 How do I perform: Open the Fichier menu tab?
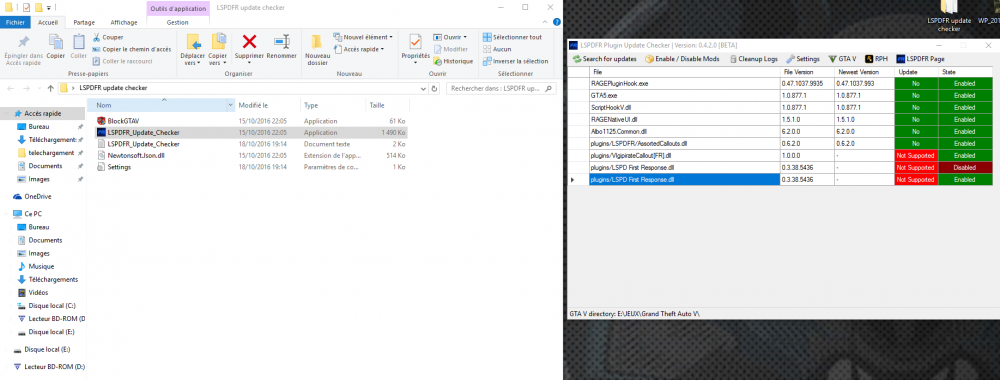14,22
